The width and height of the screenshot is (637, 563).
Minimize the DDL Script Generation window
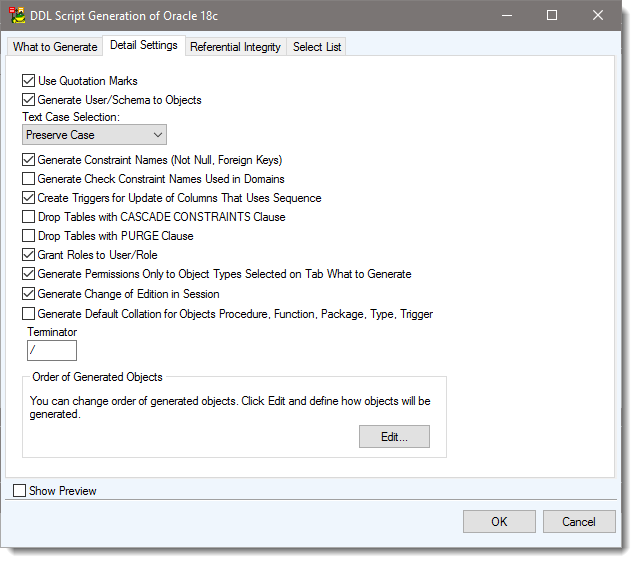pos(507,15)
